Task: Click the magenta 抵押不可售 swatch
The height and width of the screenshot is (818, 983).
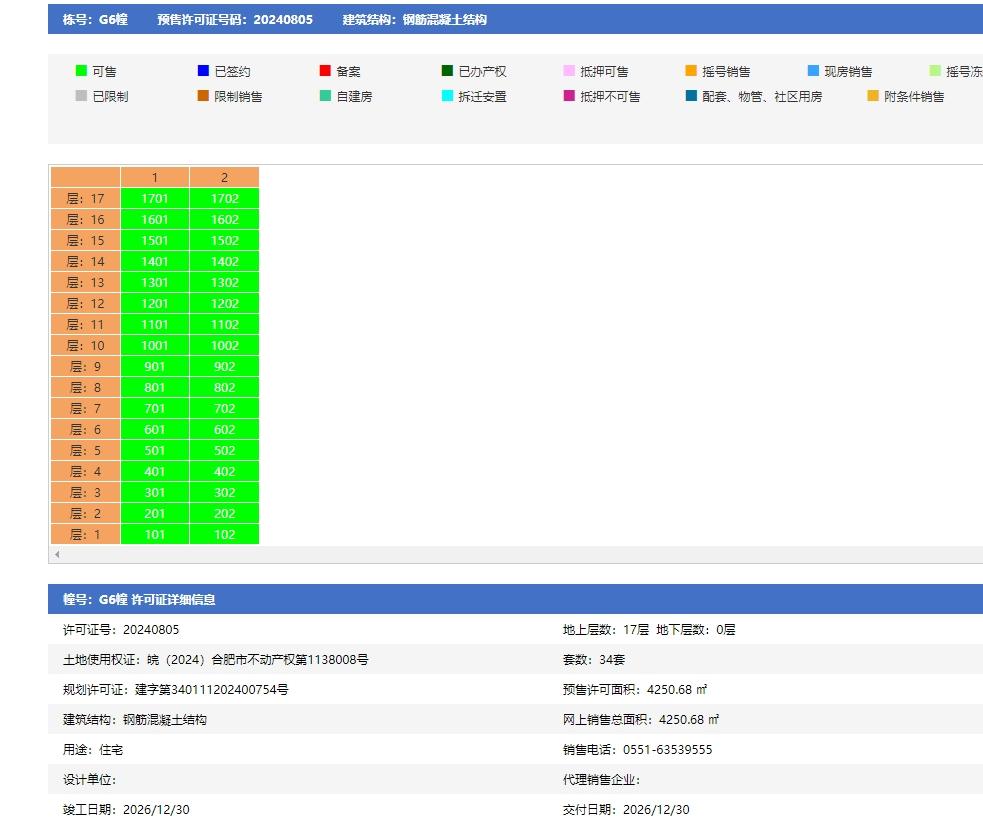Action: pyautogui.click(x=569, y=96)
